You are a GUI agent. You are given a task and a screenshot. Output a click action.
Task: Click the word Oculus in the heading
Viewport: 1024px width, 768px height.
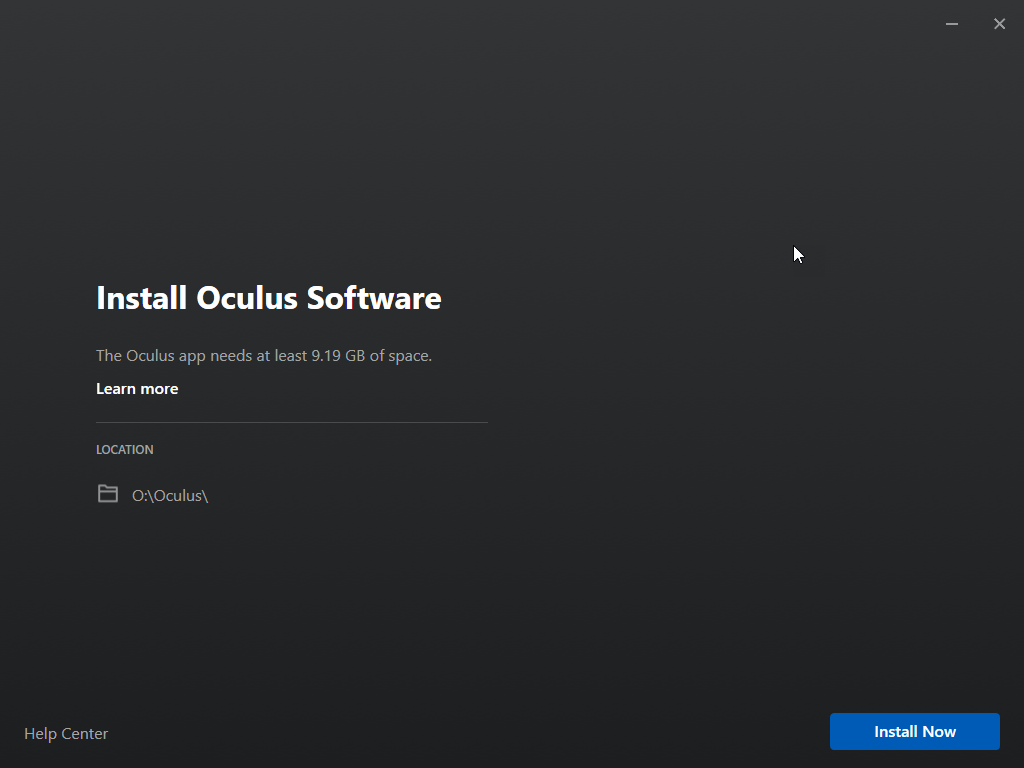coord(247,298)
